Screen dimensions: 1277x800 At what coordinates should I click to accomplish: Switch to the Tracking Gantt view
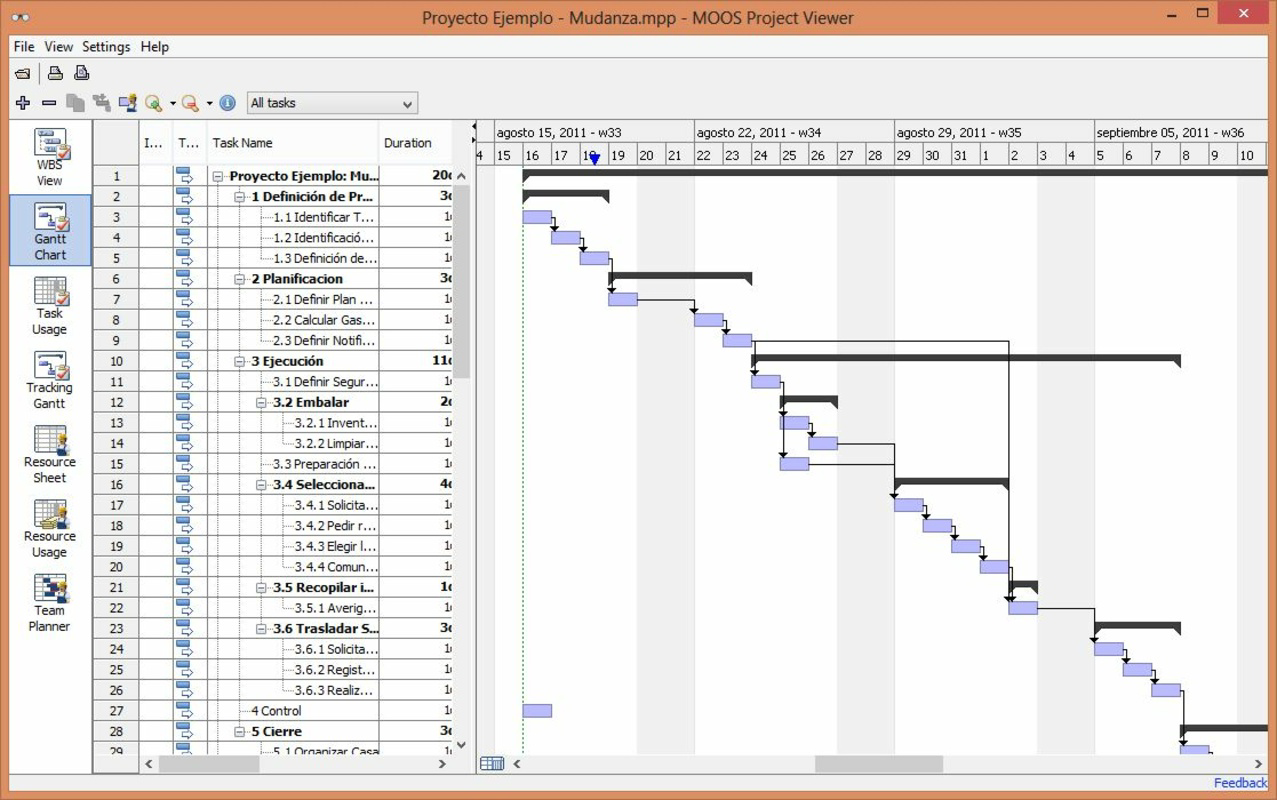point(49,378)
